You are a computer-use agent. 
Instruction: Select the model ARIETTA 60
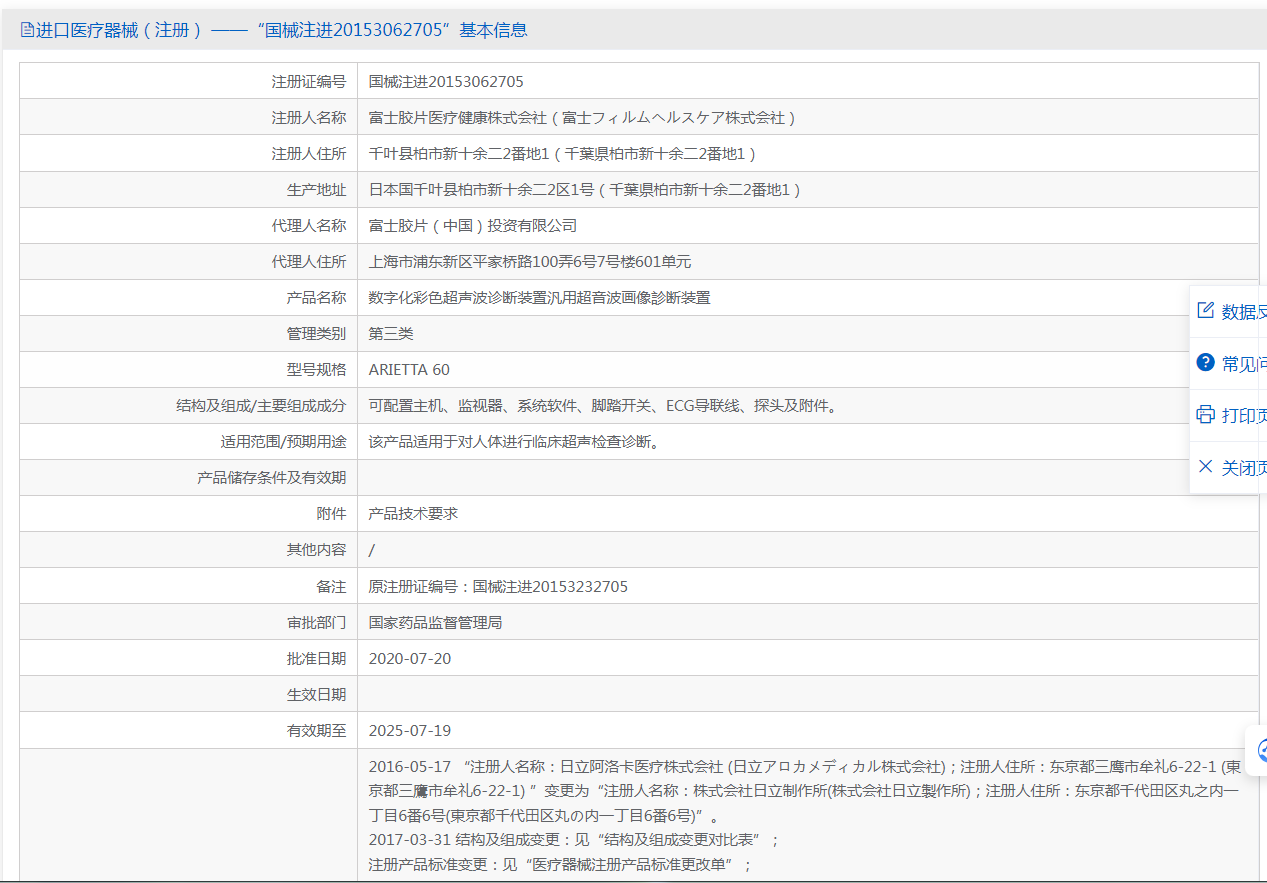click(409, 370)
